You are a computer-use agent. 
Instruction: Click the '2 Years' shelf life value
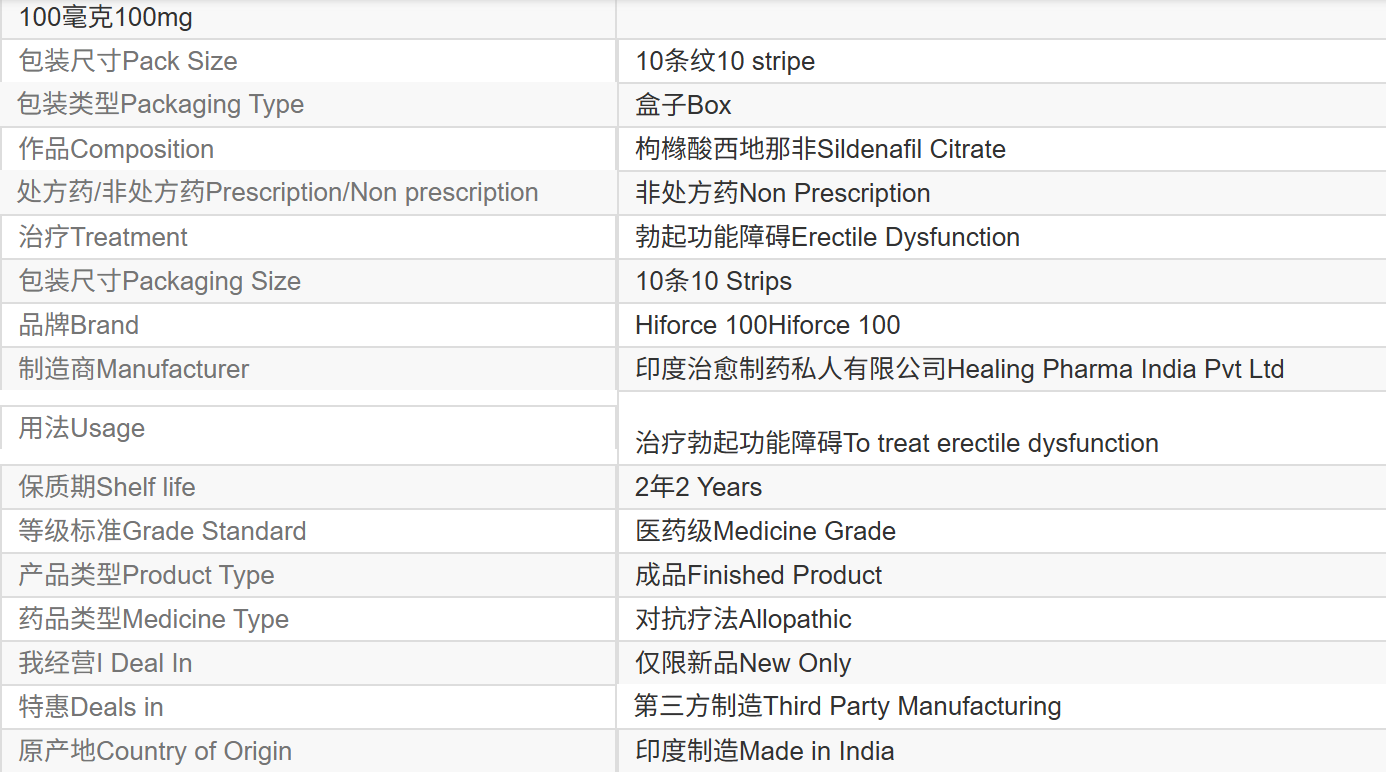coord(698,487)
